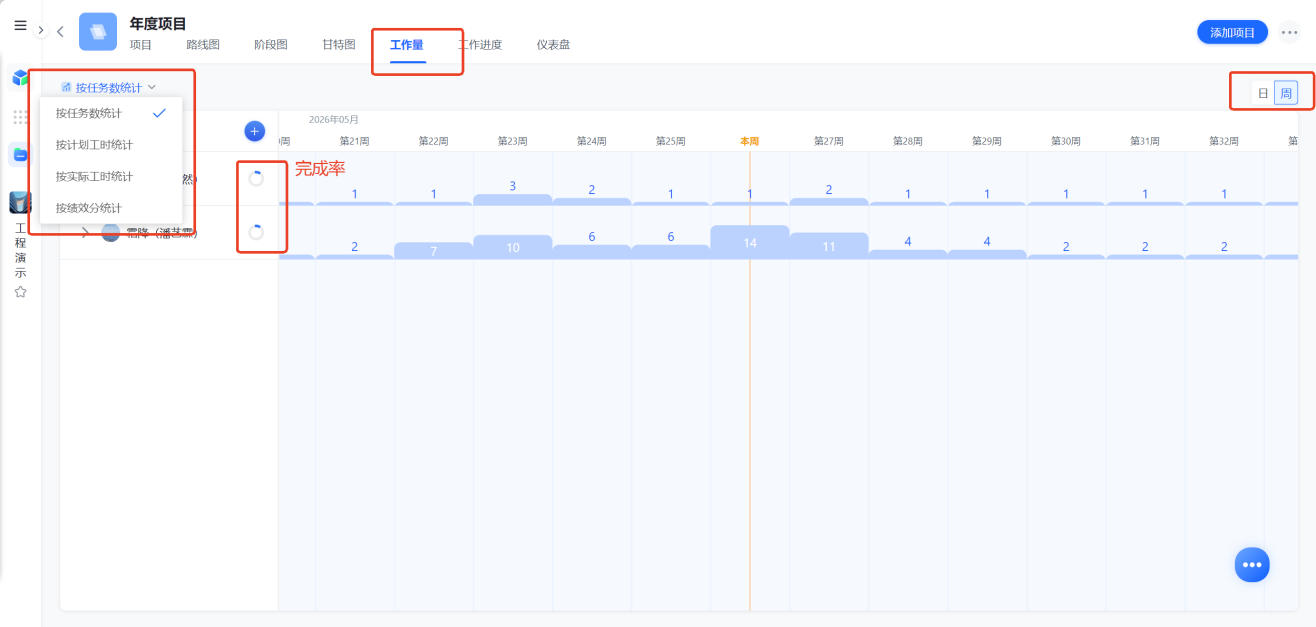The image size is (1316, 627).
Task: Click the 年度项目 title
Action: pyautogui.click(x=158, y=23)
